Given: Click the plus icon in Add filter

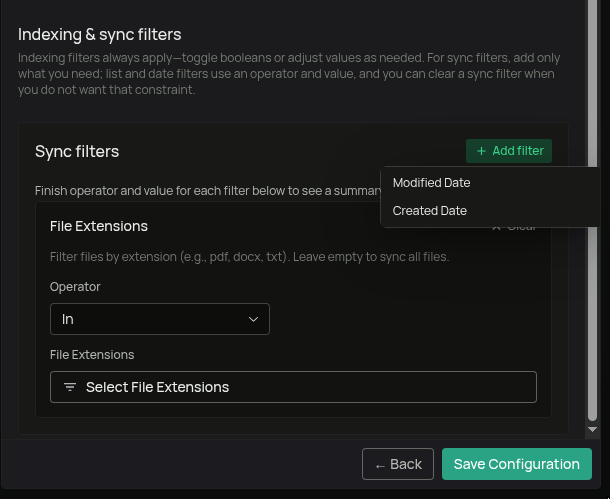Looking at the screenshot, I should (481, 151).
